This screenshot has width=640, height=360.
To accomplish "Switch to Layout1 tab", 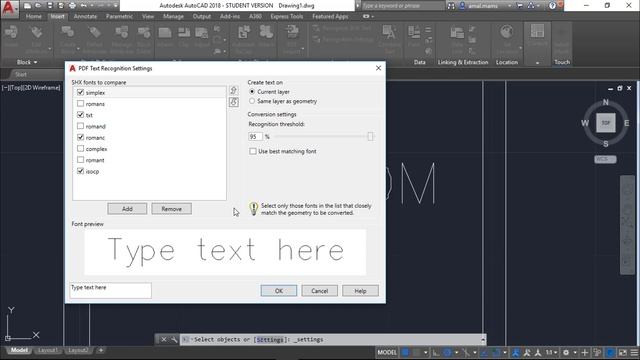I will (47, 350).
